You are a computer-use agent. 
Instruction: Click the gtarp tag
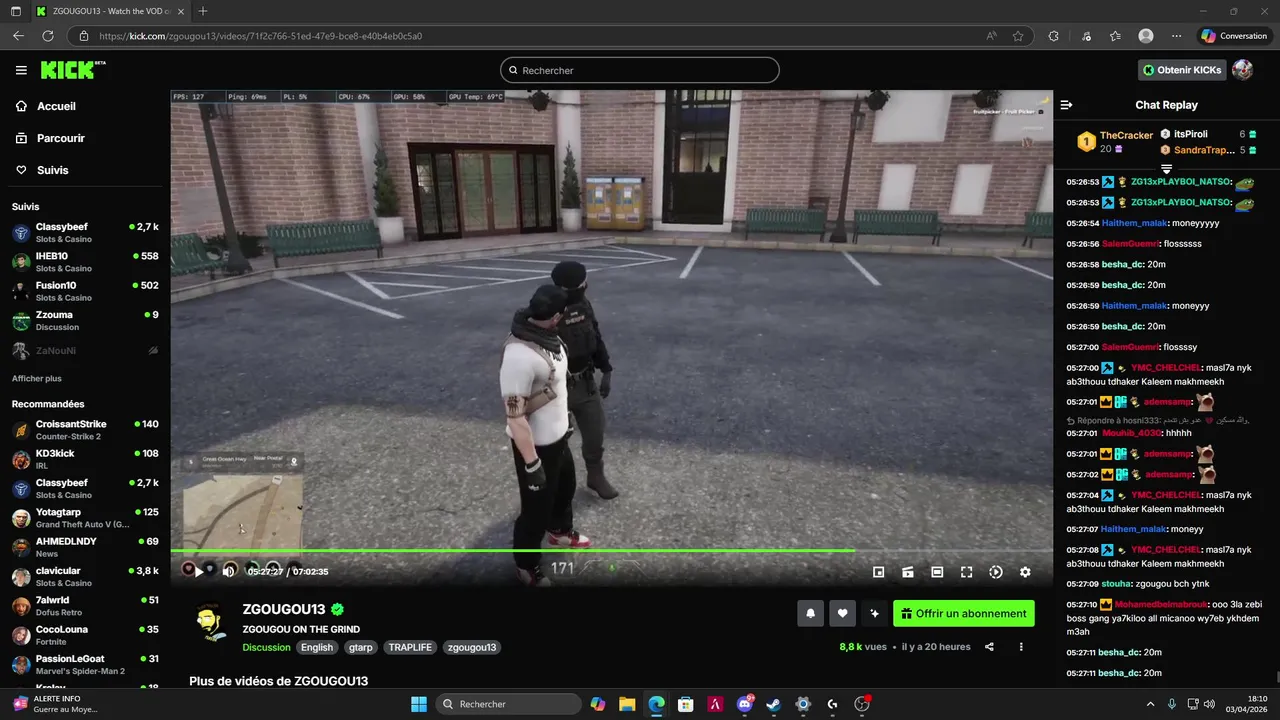tap(360, 647)
